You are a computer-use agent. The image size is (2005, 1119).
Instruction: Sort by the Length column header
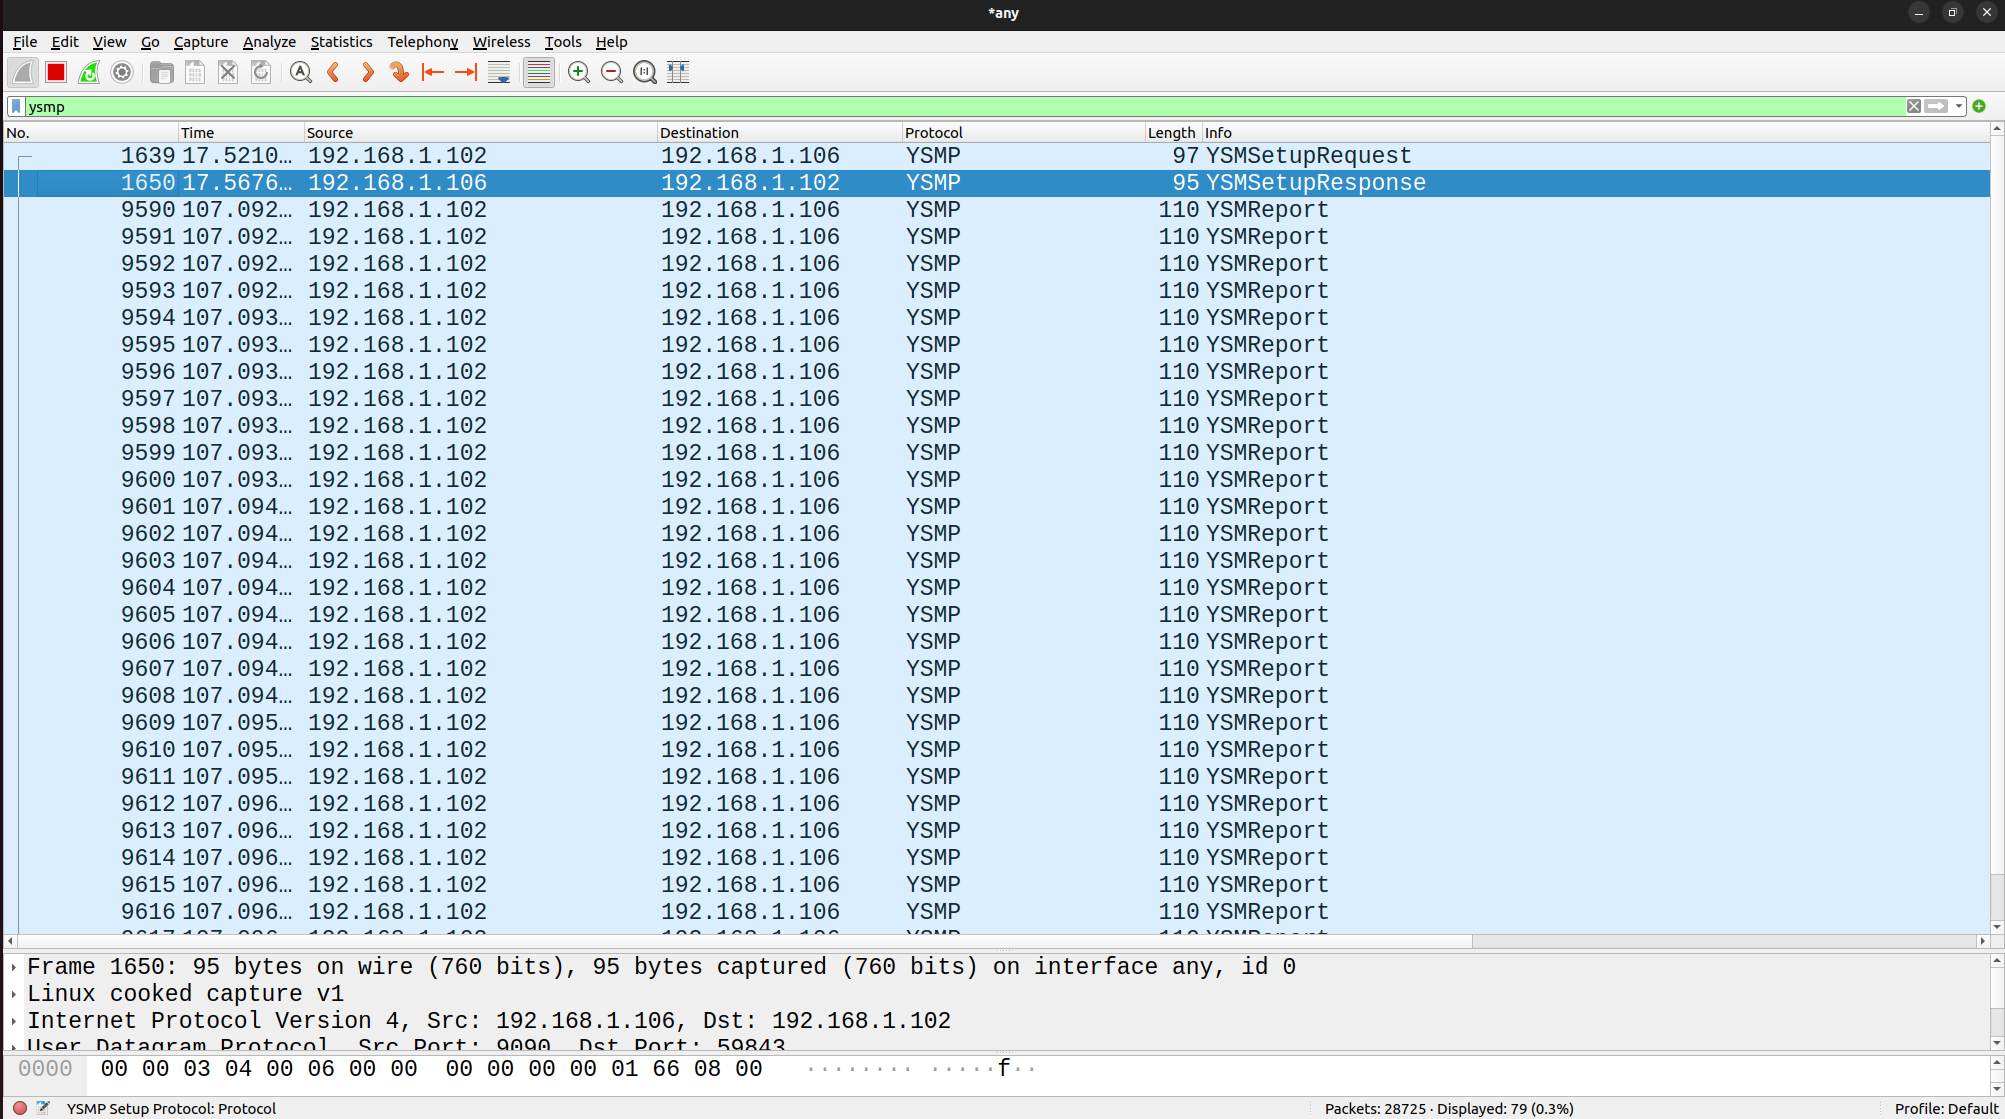pyautogui.click(x=1173, y=133)
